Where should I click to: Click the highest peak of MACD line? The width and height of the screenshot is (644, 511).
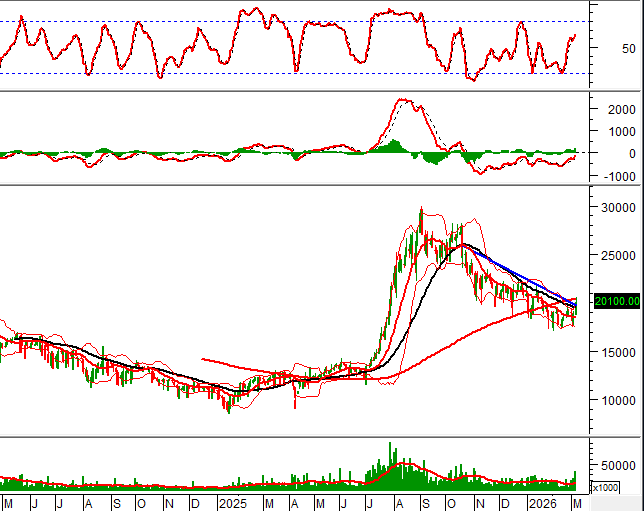(x=405, y=100)
